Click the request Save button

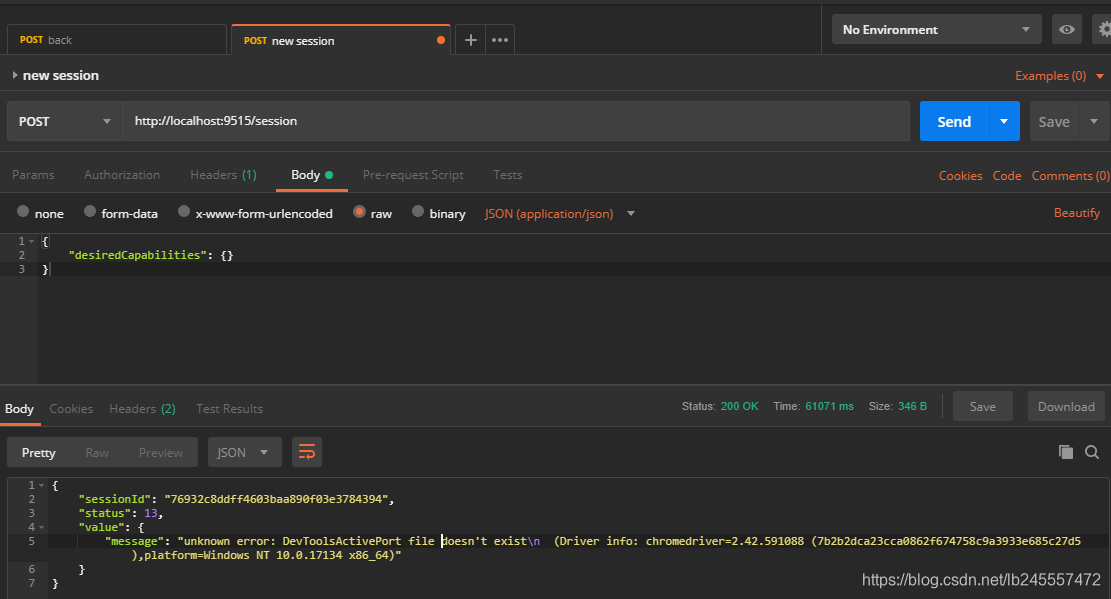[1054, 121]
